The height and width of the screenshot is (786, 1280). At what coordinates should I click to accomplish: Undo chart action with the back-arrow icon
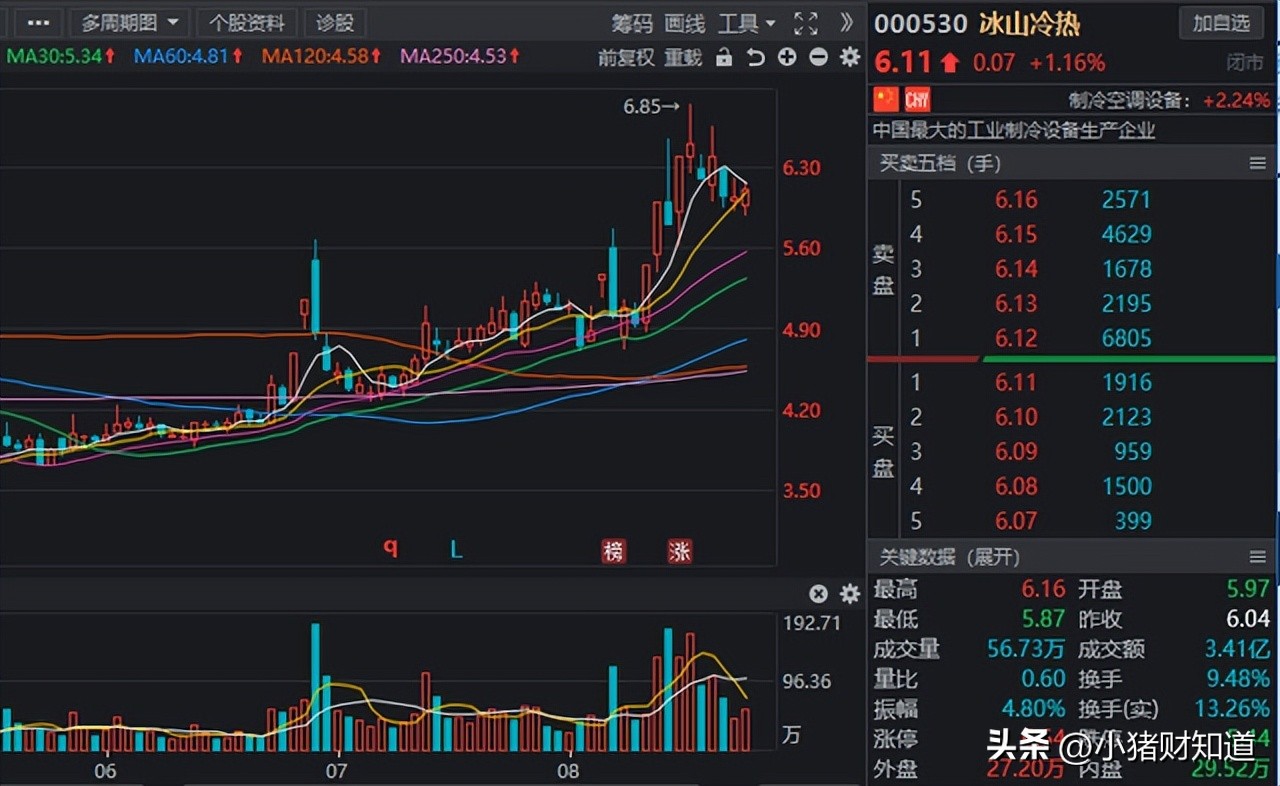757,58
